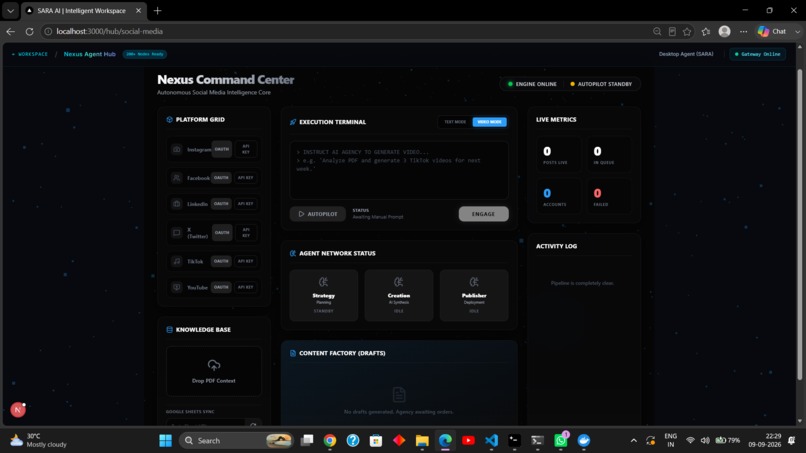Click OAuth for YouTube

tap(221, 287)
